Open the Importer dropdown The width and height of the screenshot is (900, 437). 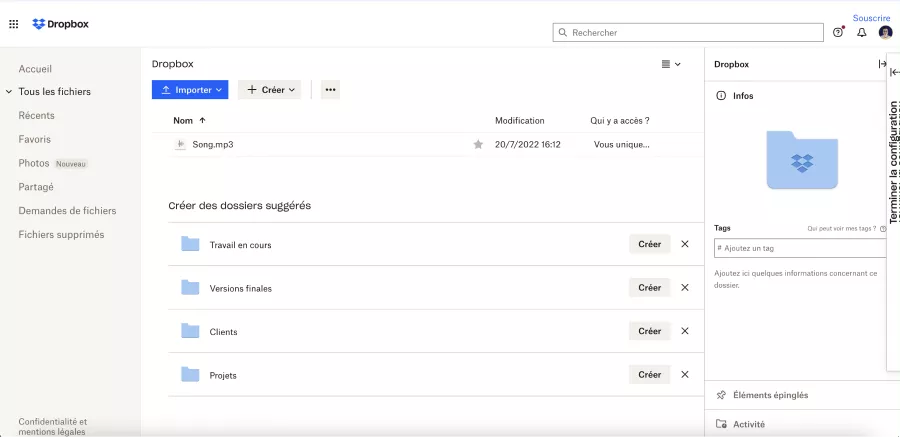190,90
